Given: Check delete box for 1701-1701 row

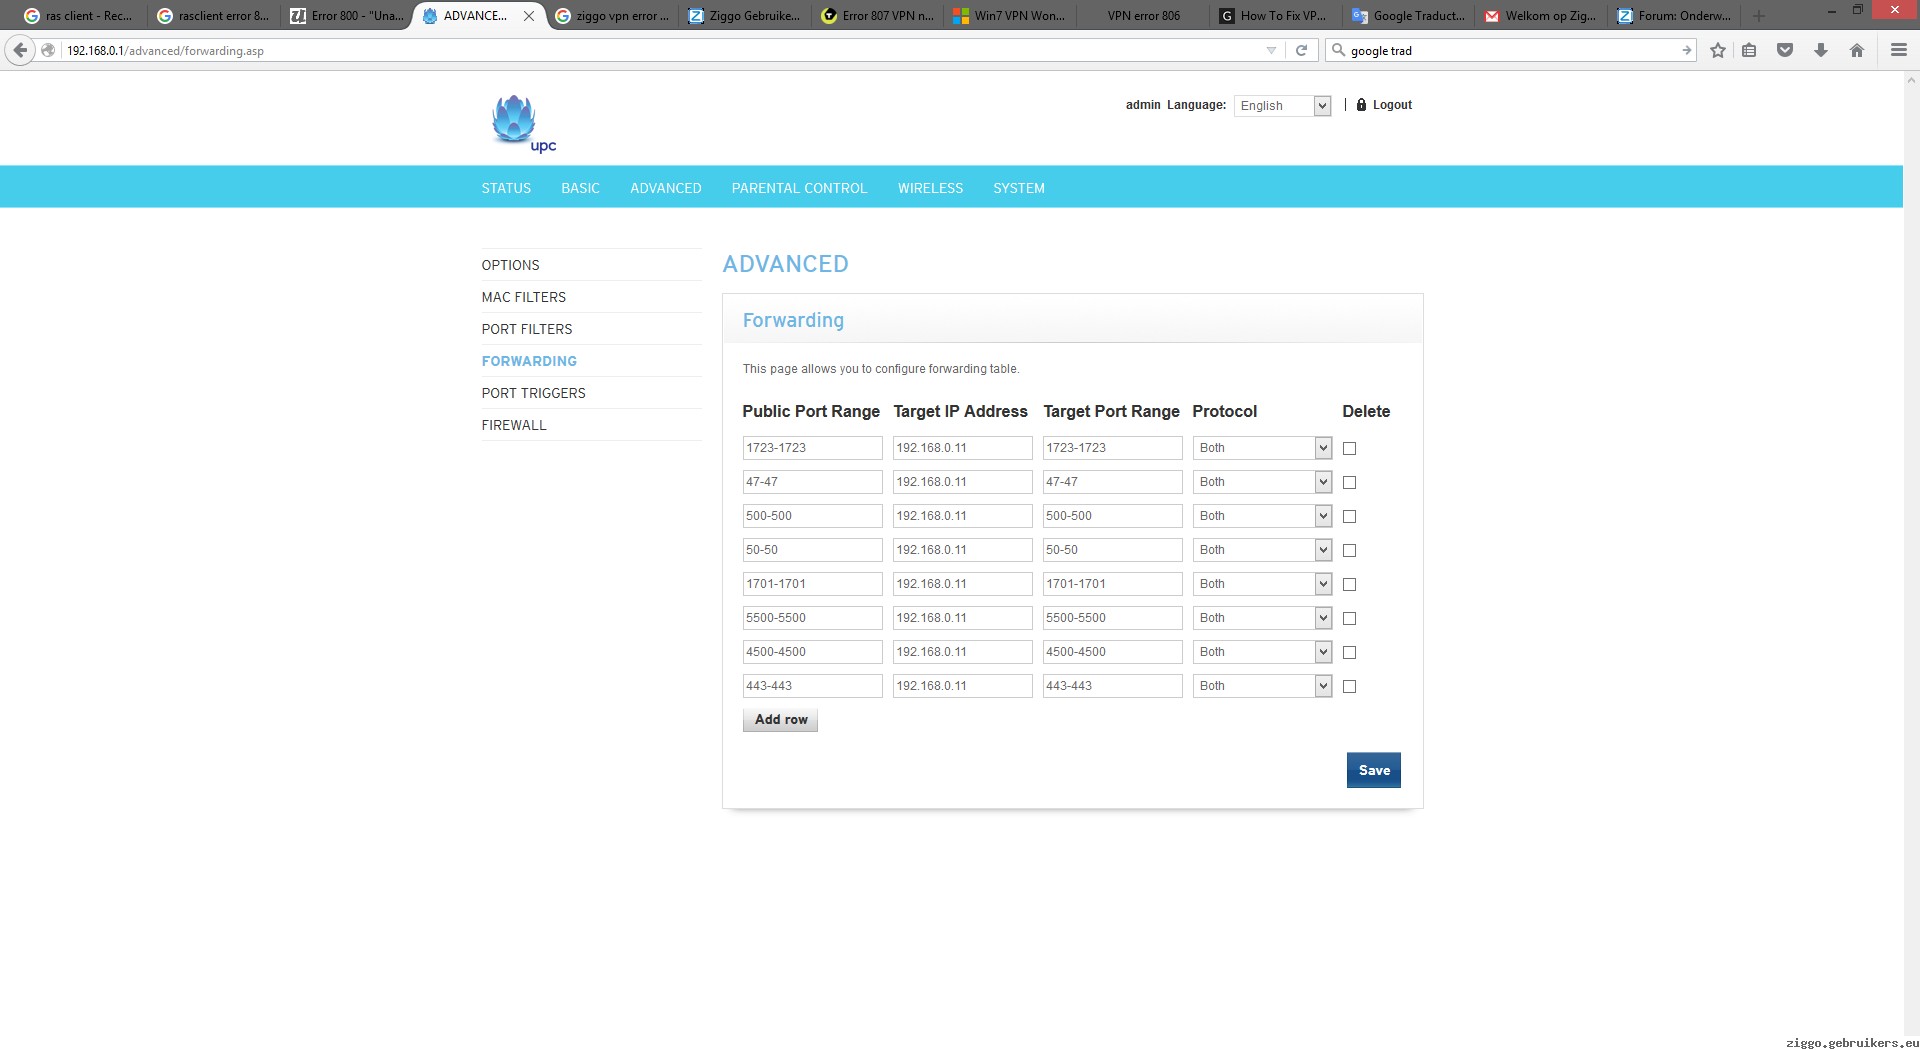Looking at the screenshot, I should (x=1349, y=584).
